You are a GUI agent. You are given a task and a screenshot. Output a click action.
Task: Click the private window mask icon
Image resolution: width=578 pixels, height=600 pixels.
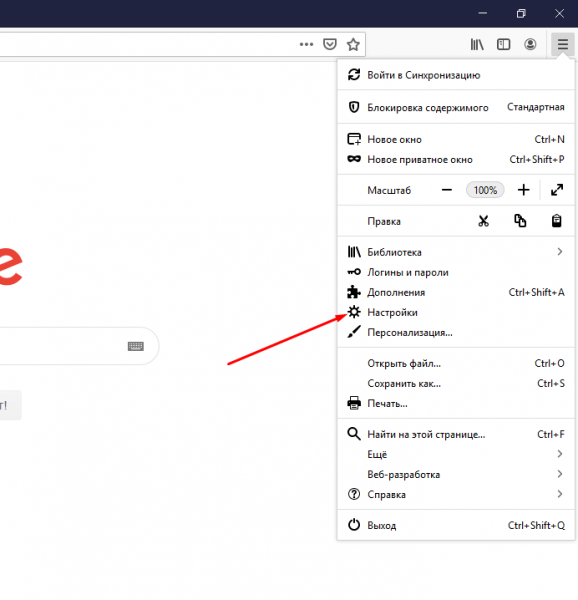pyautogui.click(x=354, y=159)
